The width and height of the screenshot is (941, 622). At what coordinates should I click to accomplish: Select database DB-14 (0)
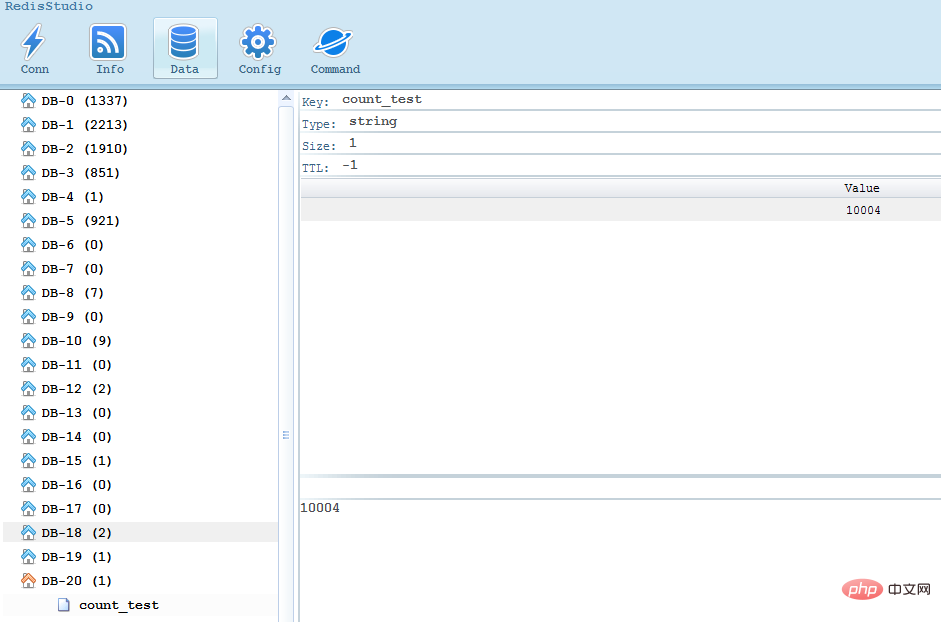point(76,437)
